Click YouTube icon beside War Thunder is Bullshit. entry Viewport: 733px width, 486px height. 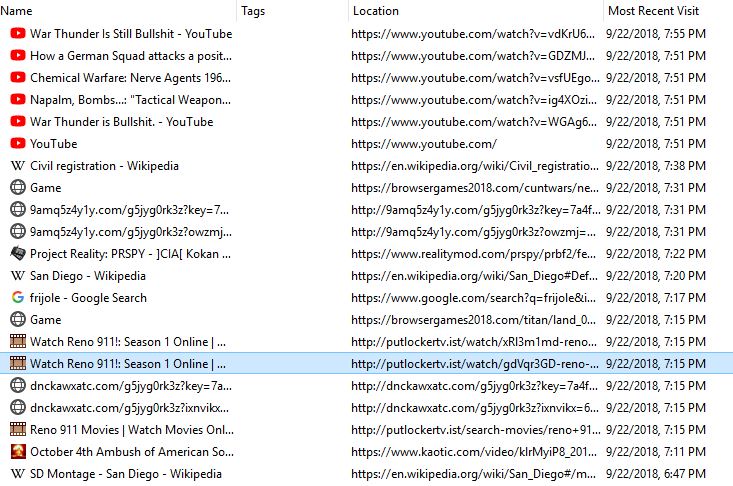(x=18, y=122)
